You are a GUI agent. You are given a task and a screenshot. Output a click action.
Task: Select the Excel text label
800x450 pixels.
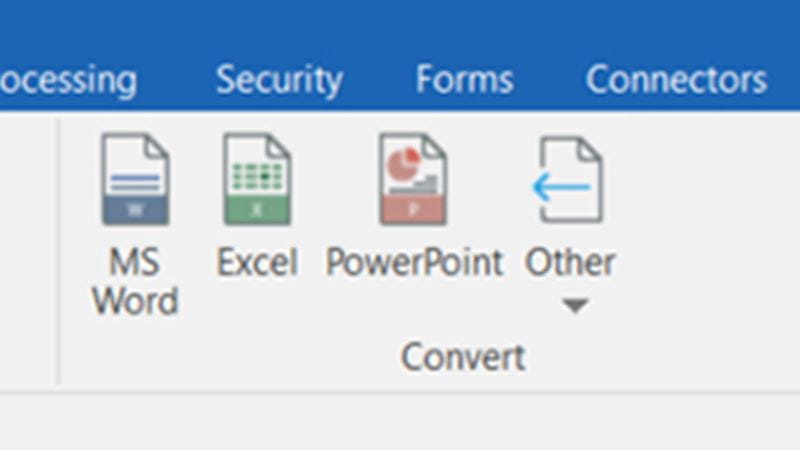[x=257, y=263]
